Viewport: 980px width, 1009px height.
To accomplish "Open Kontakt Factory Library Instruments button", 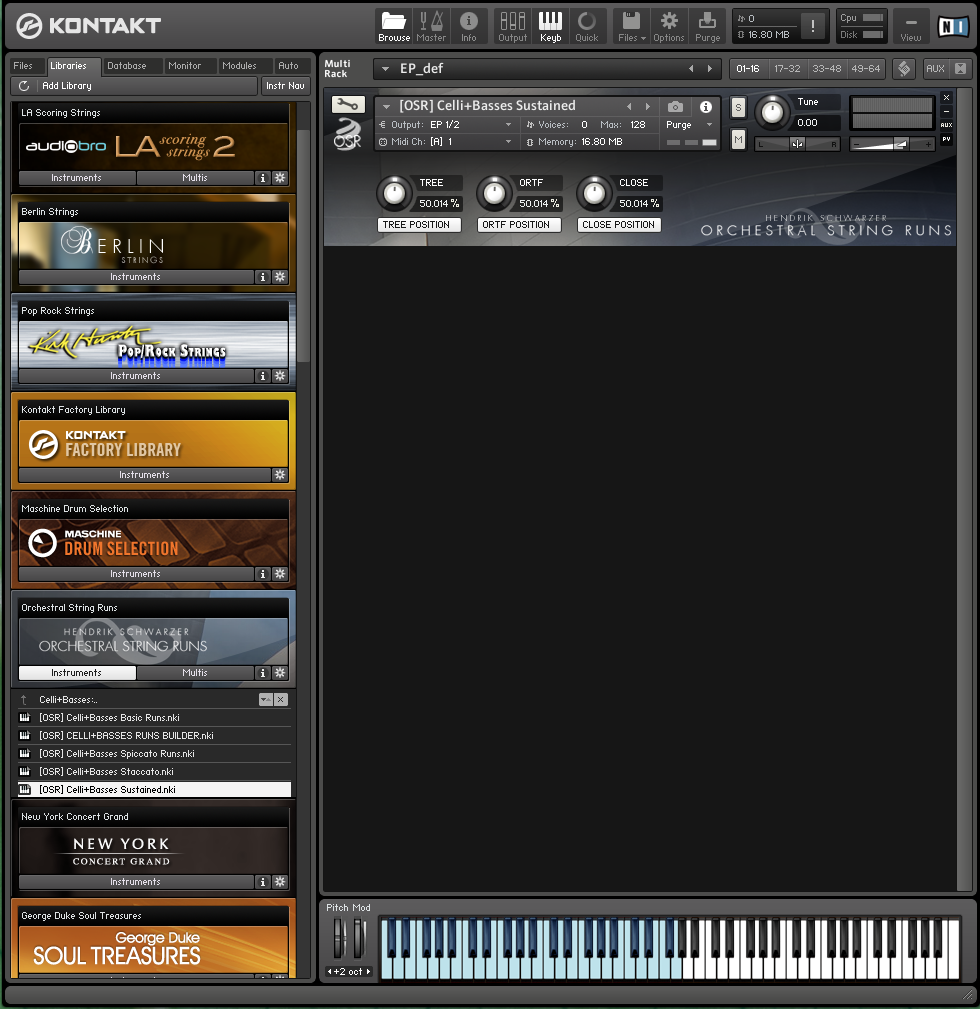I will point(144,475).
